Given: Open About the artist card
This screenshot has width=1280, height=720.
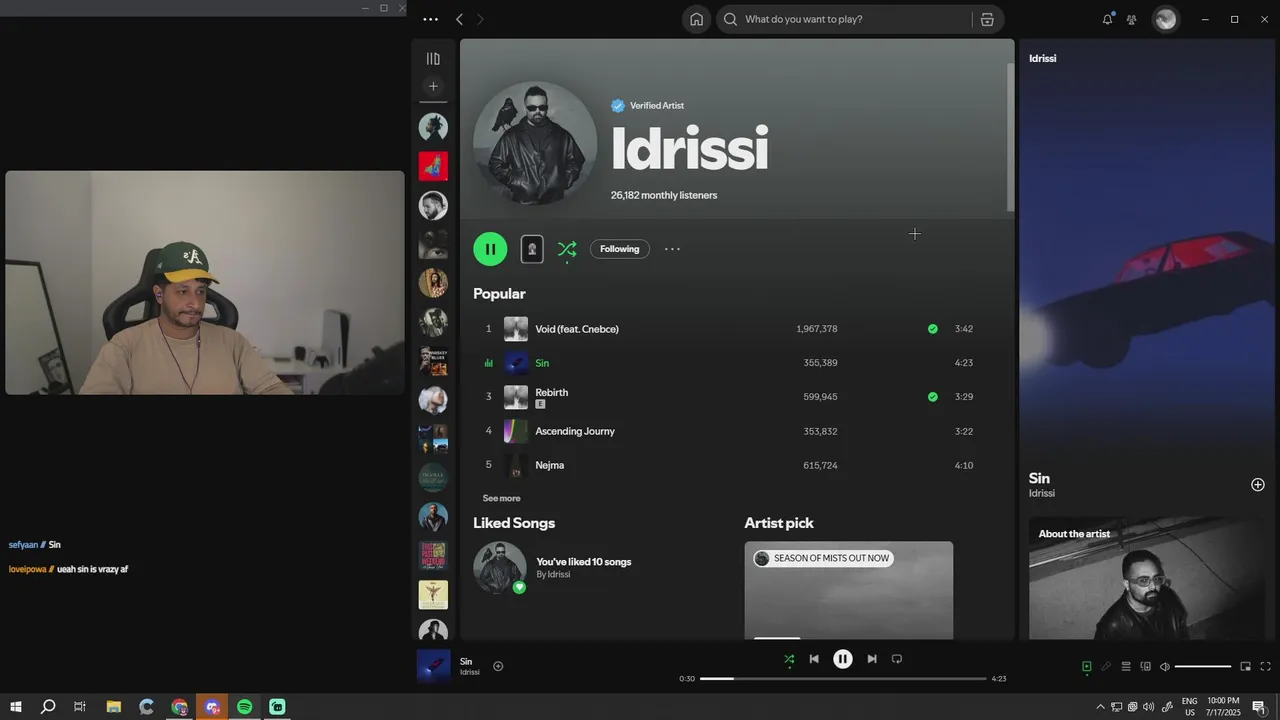Looking at the screenshot, I should [1146, 578].
